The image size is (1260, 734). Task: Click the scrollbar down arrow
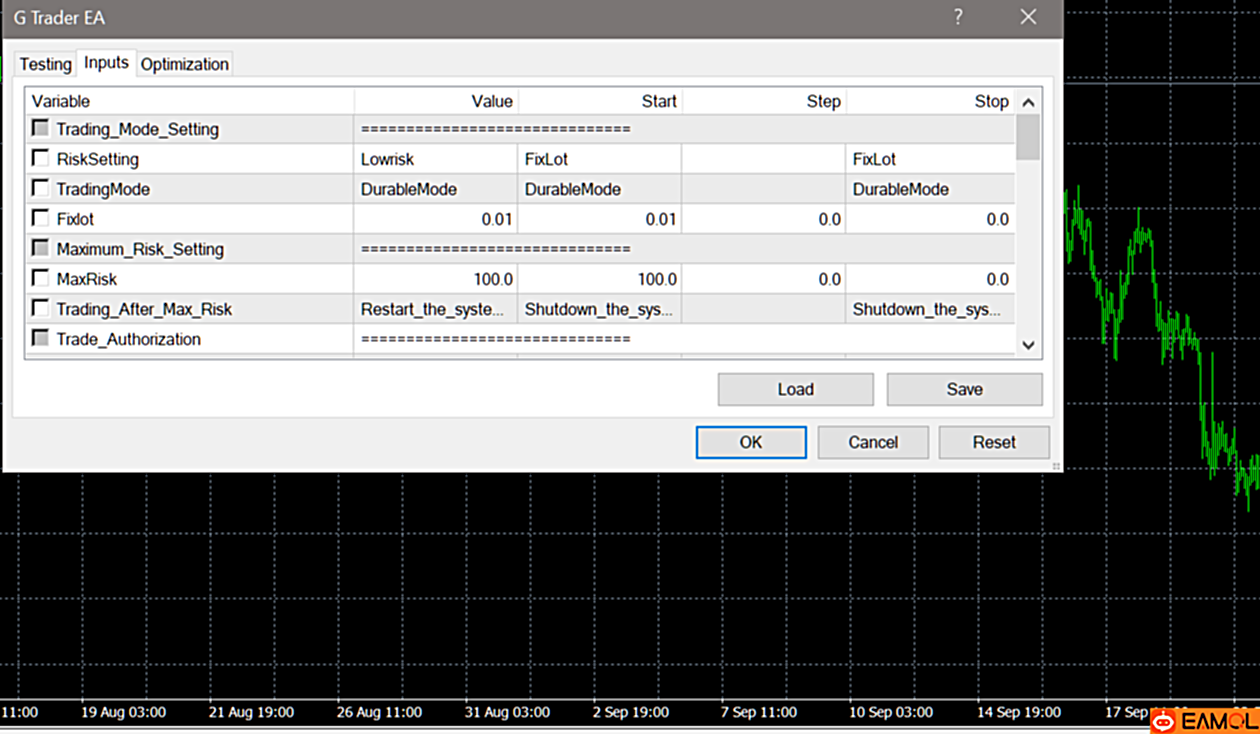(x=1027, y=344)
